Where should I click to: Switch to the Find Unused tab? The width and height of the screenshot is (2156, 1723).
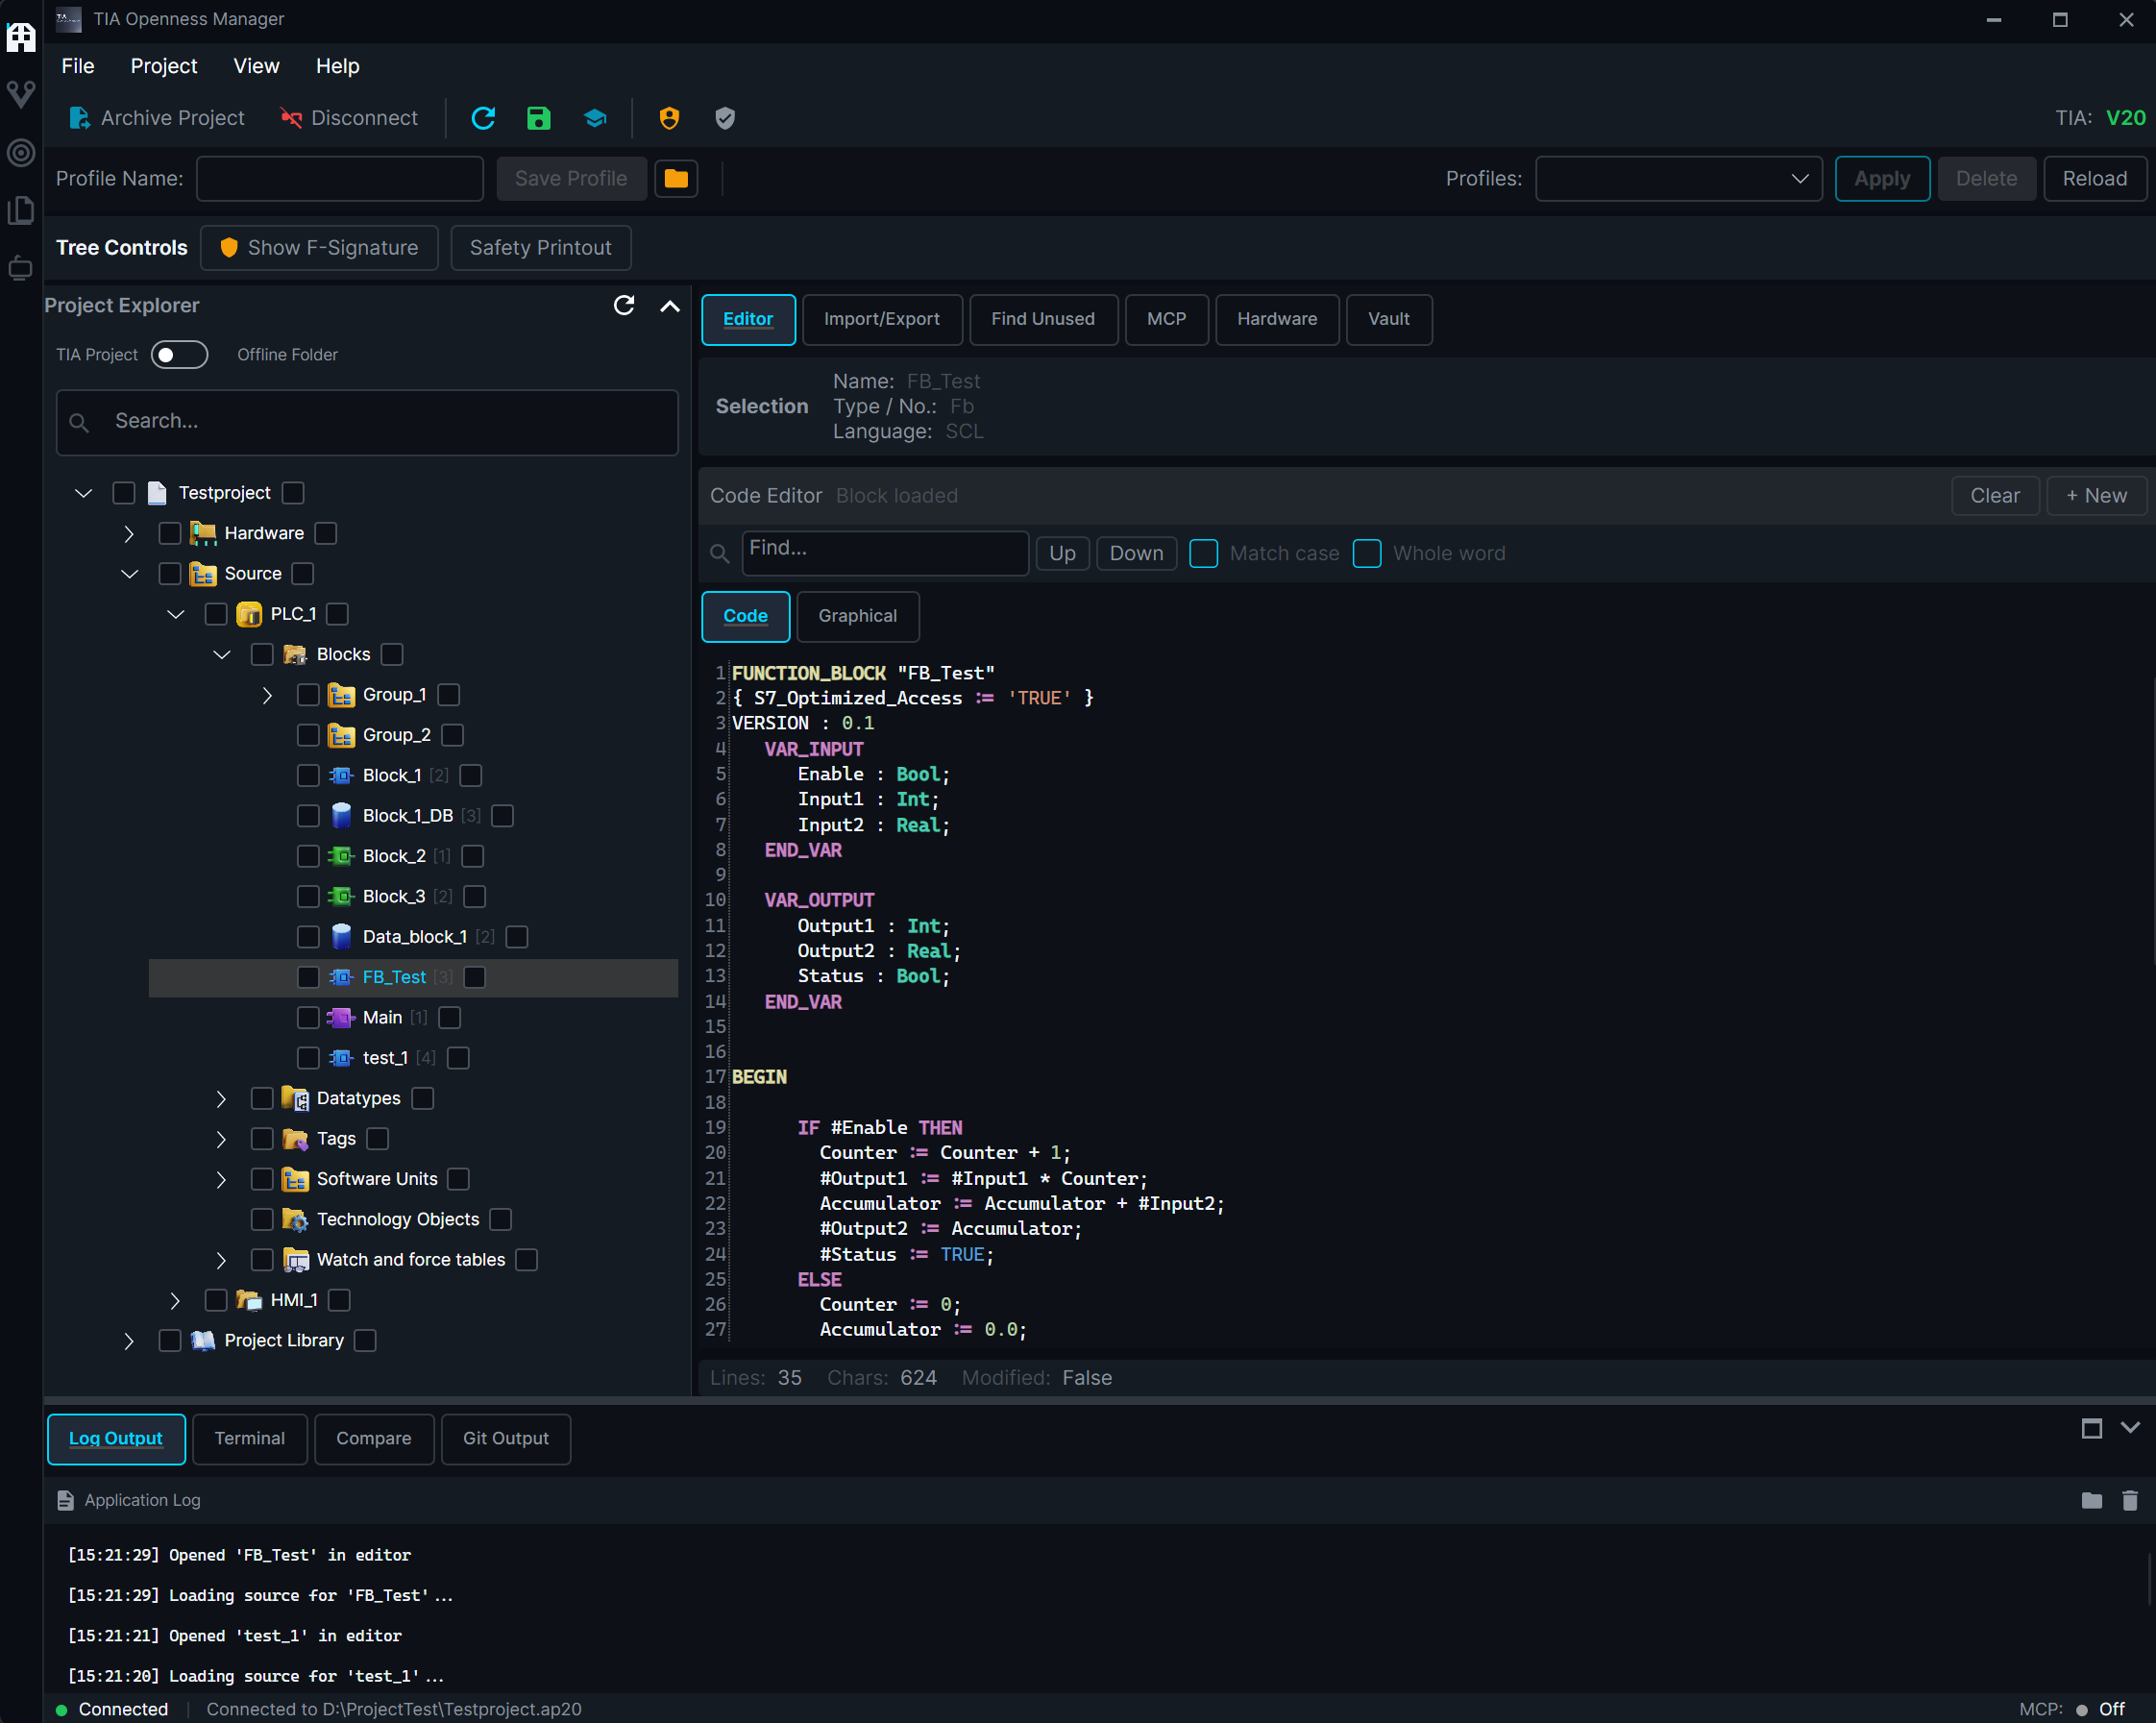pos(1042,319)
